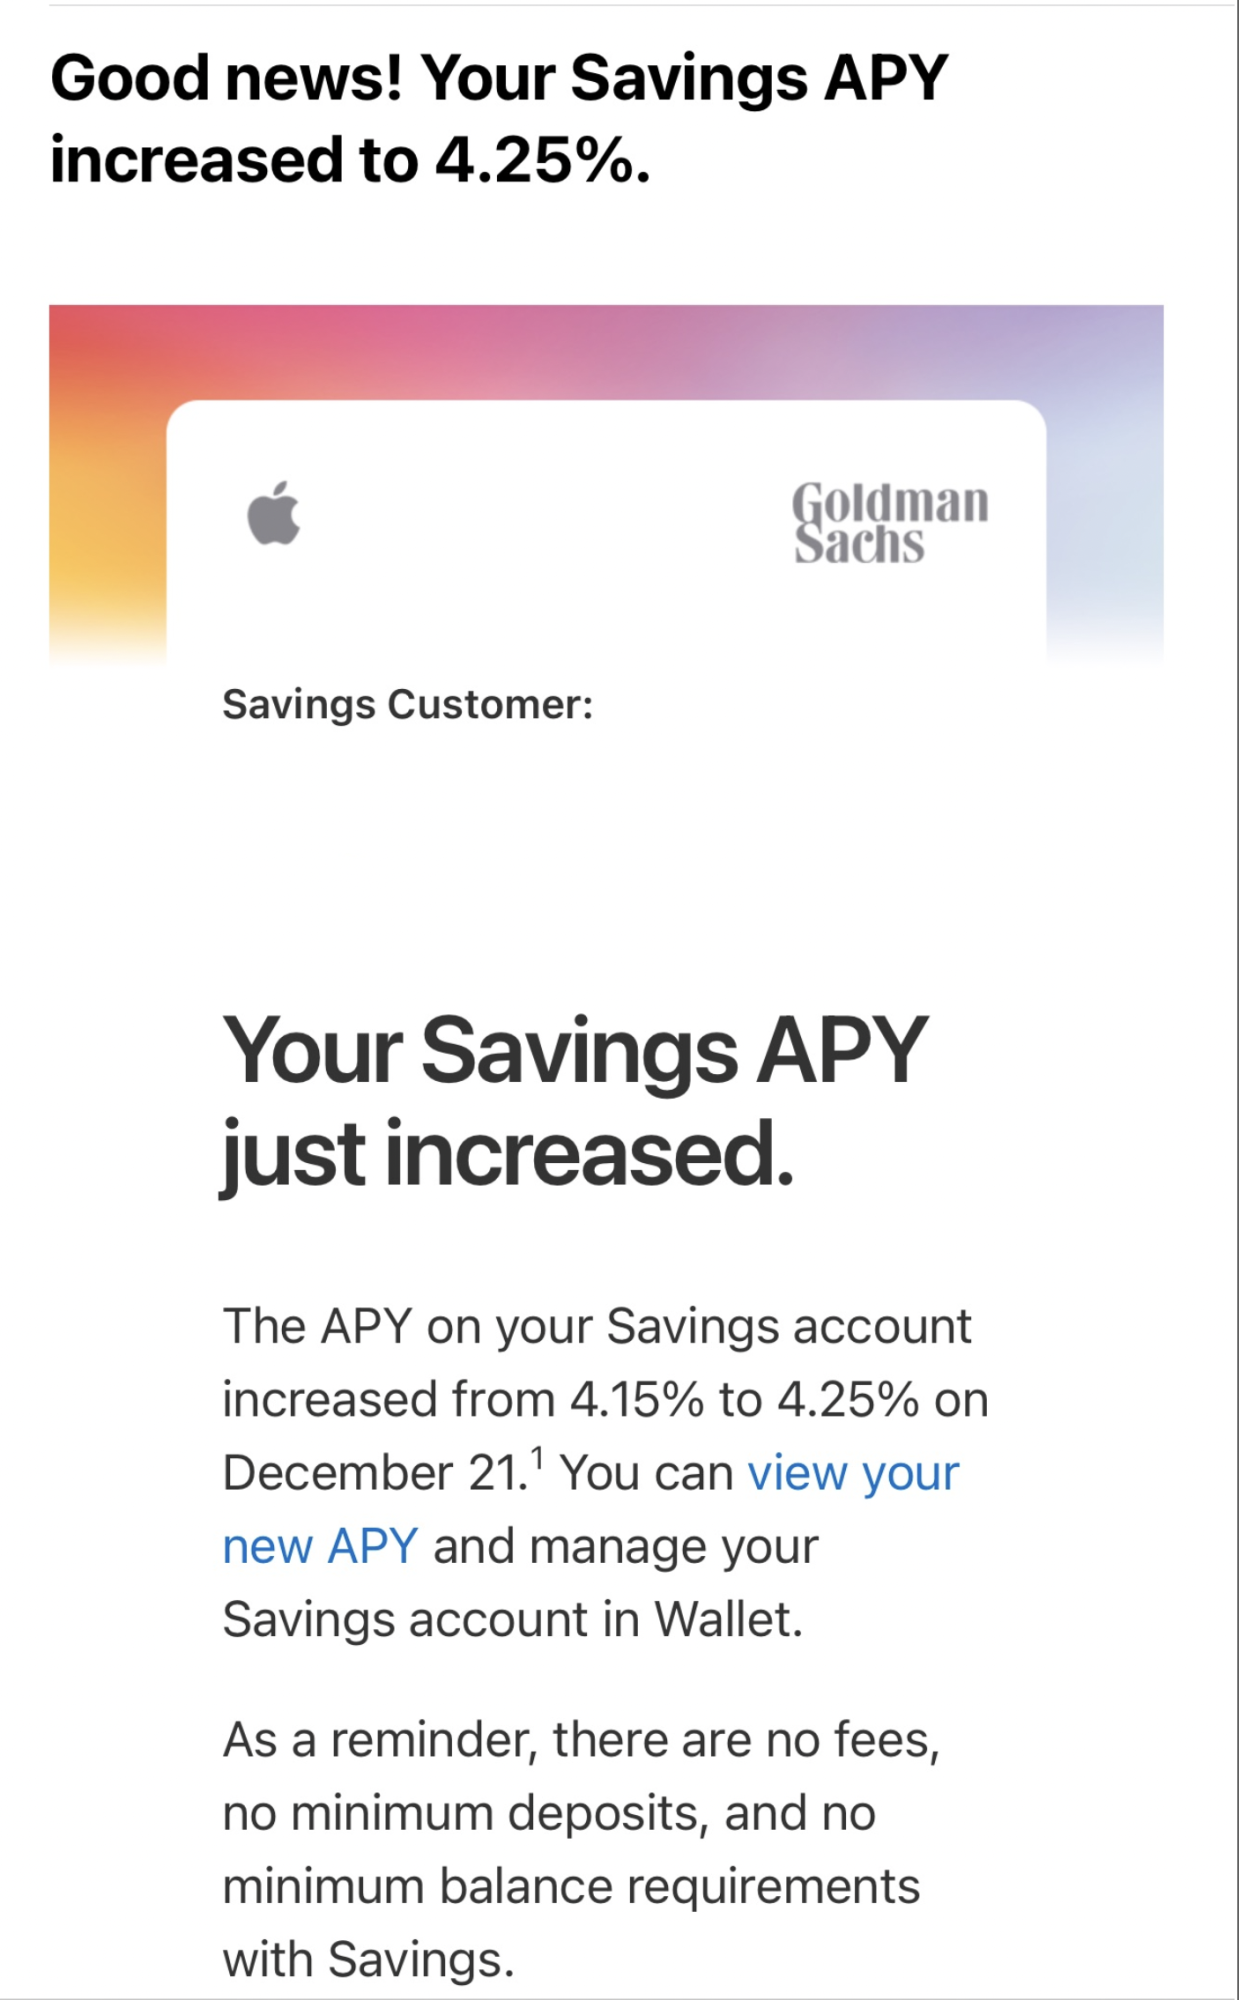Click the "4.25%" new rate in body paragraph
Image resolution: width=1239 pixels, height=2000 pixels.
848,1399
